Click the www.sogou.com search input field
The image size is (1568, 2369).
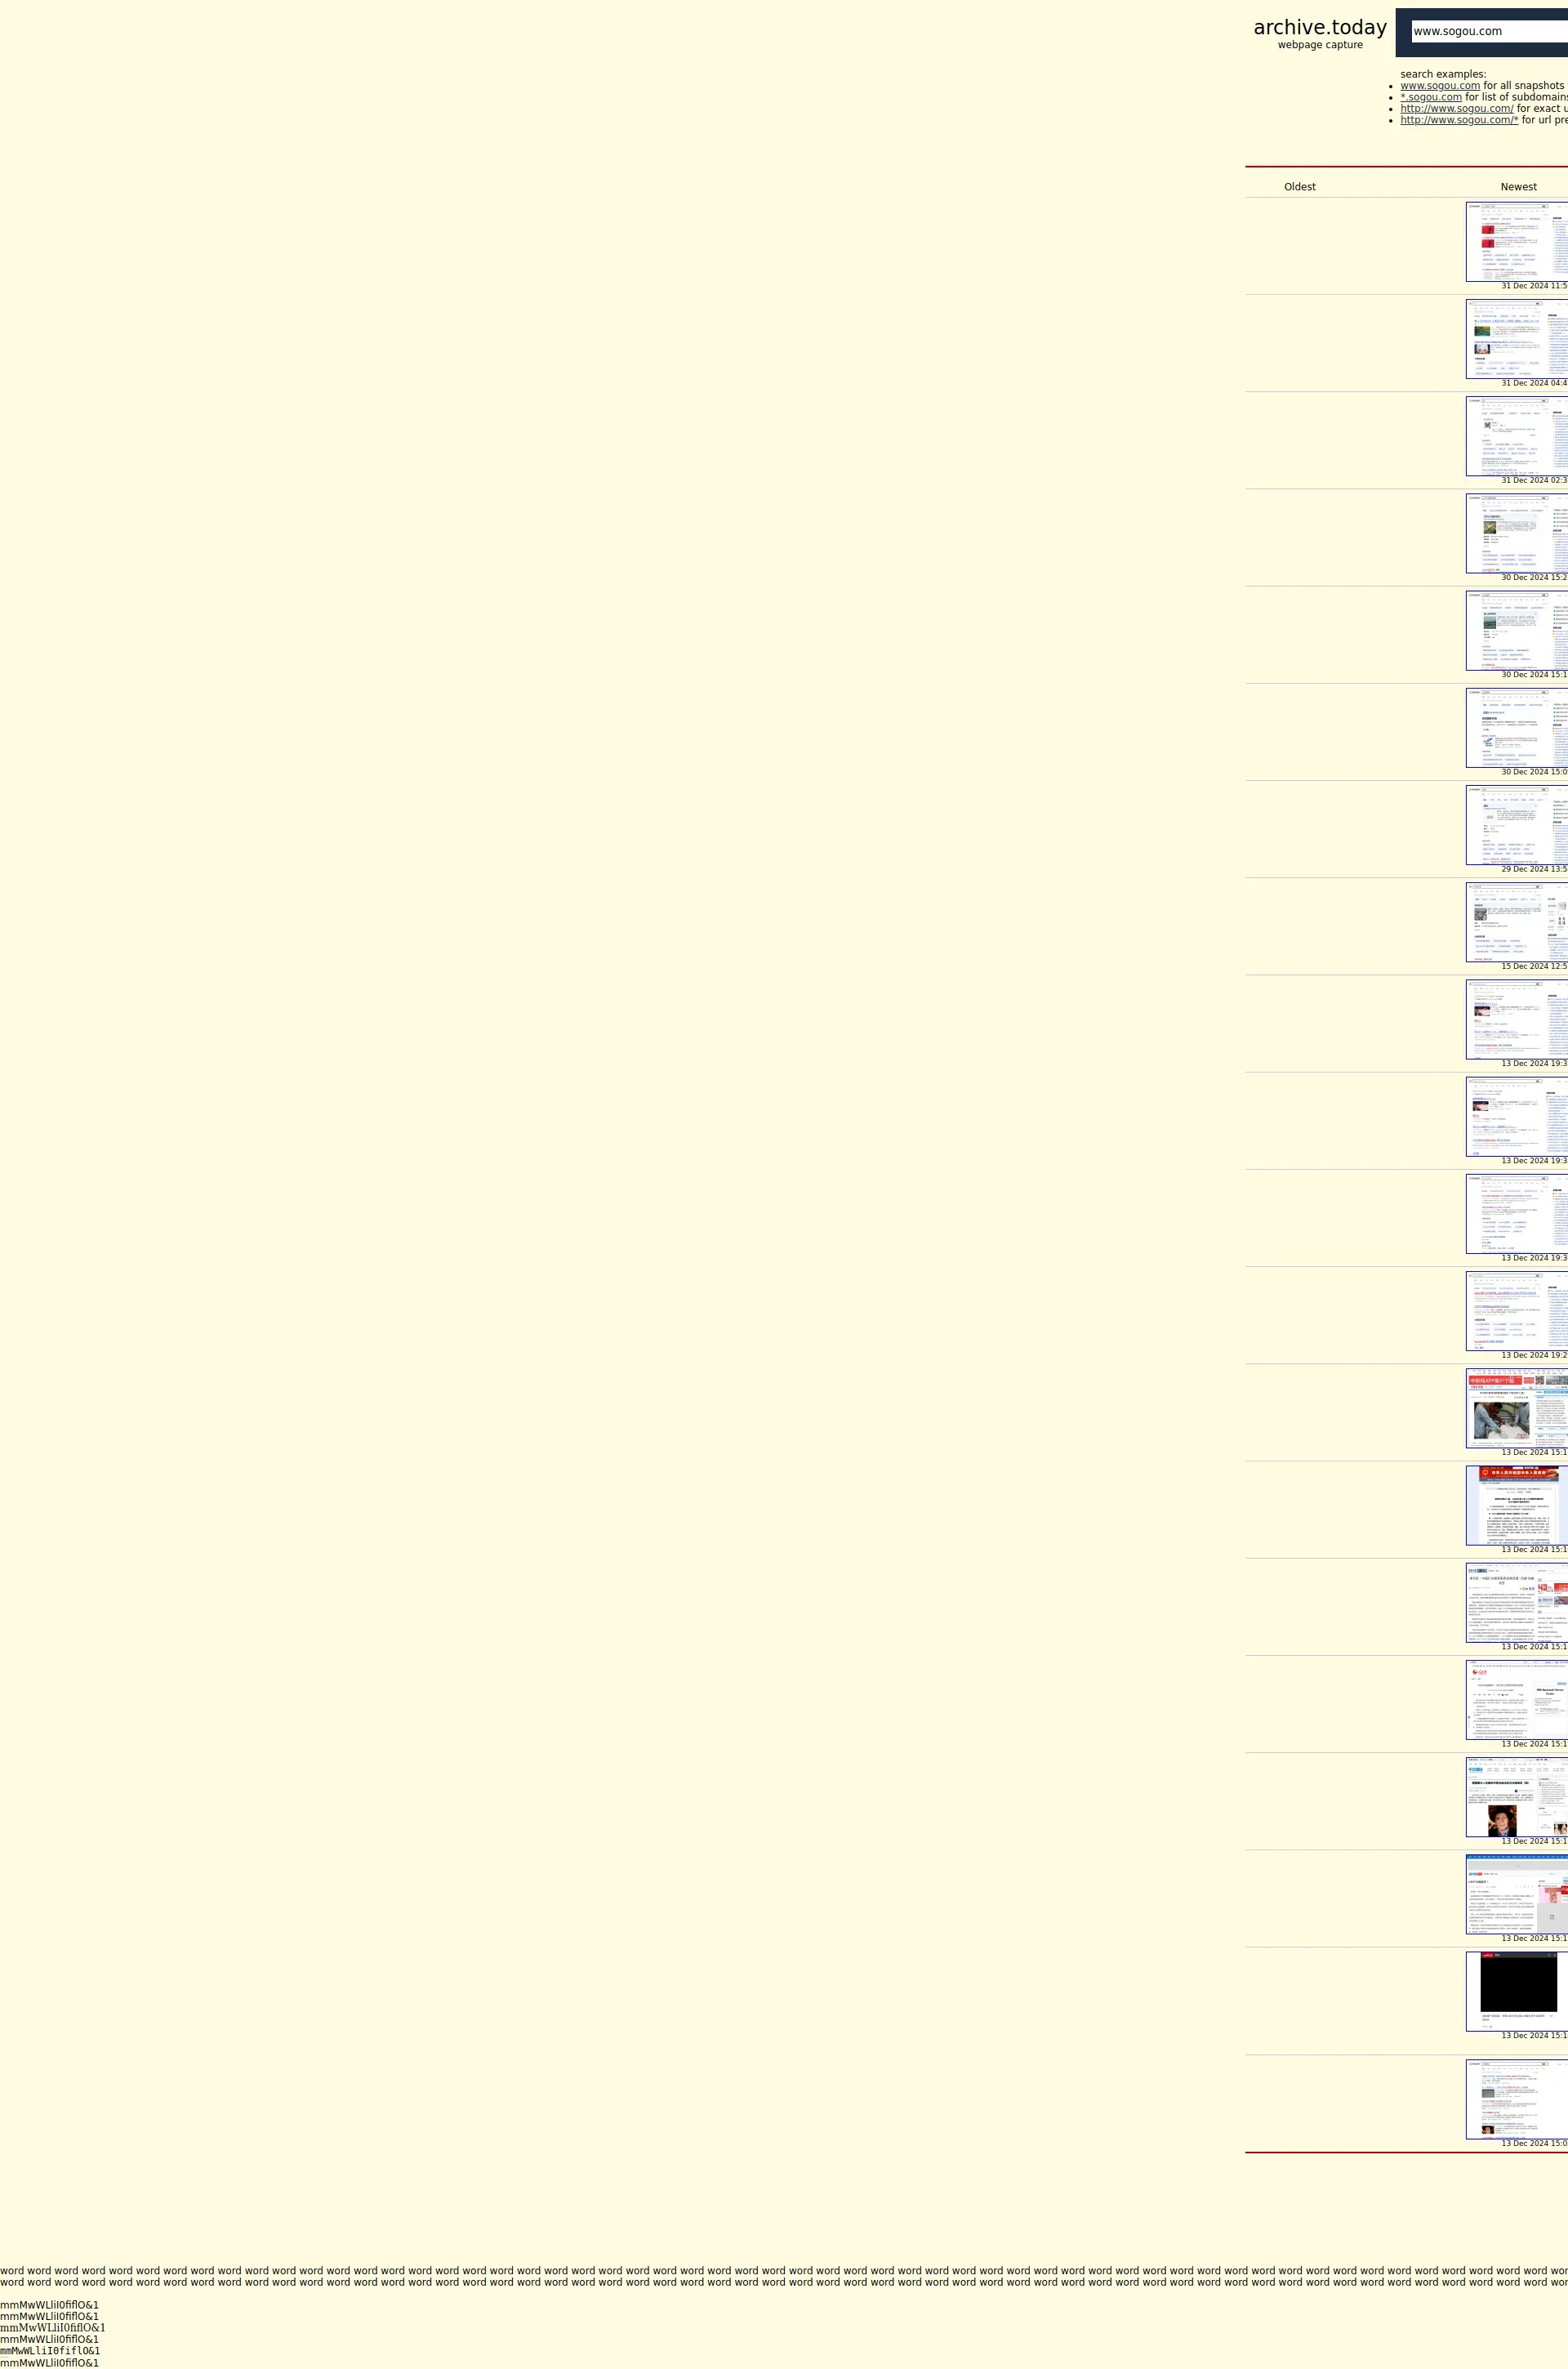pos(1488,31)
